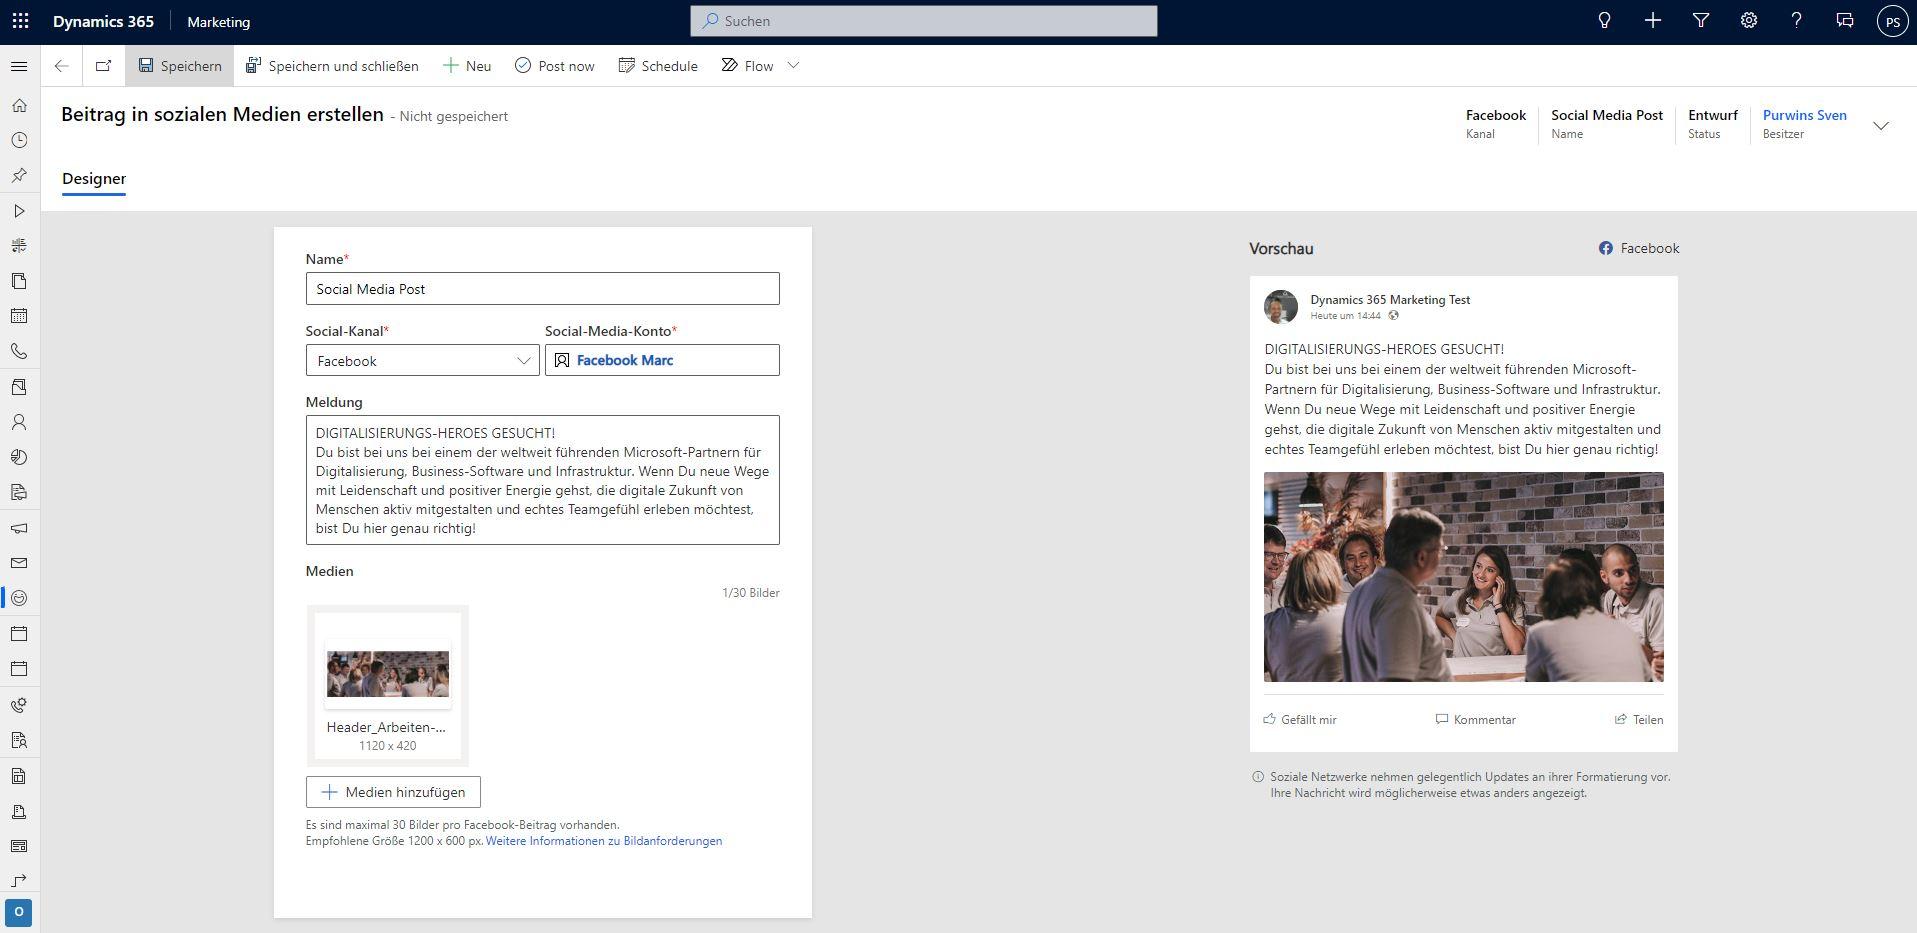Screen dimensions: 1917x933
Task: Click the Meldung text area
Action: pos(542,480)
